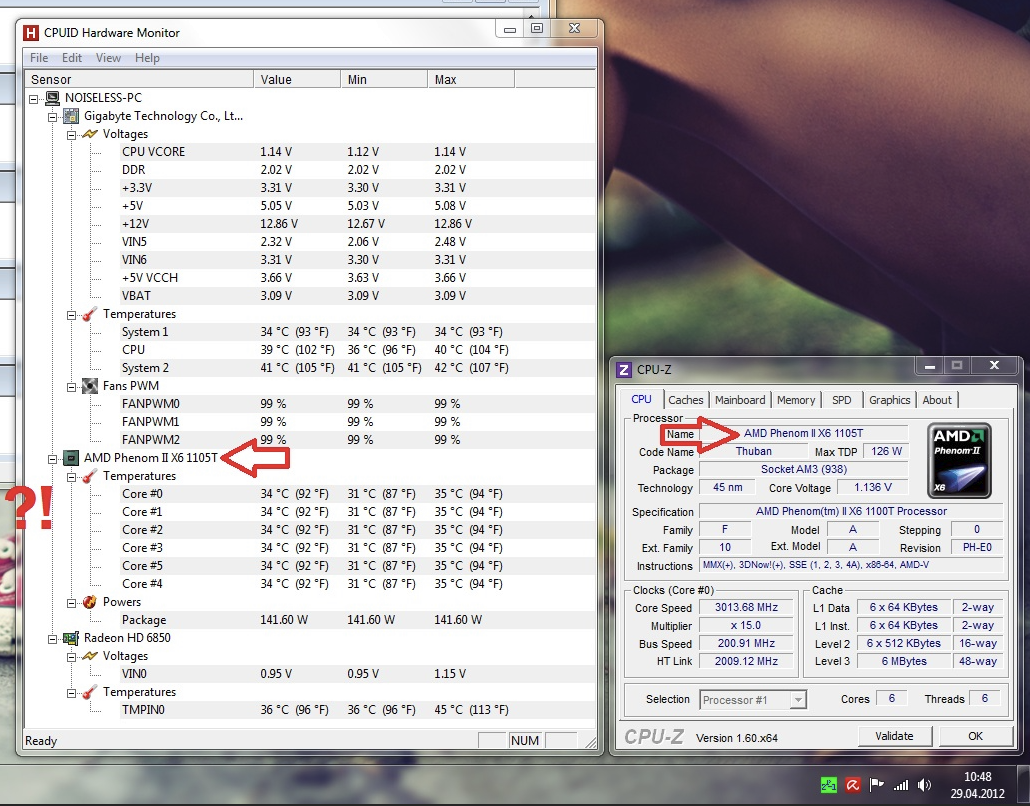The image size is (1030, 806).
Task: Select the FANPWM1 fan row
Action: (357, 422)
